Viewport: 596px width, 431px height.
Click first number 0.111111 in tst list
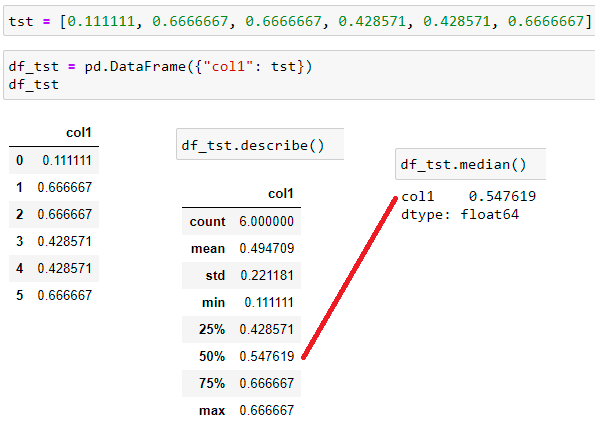click(x=101, y=21)
